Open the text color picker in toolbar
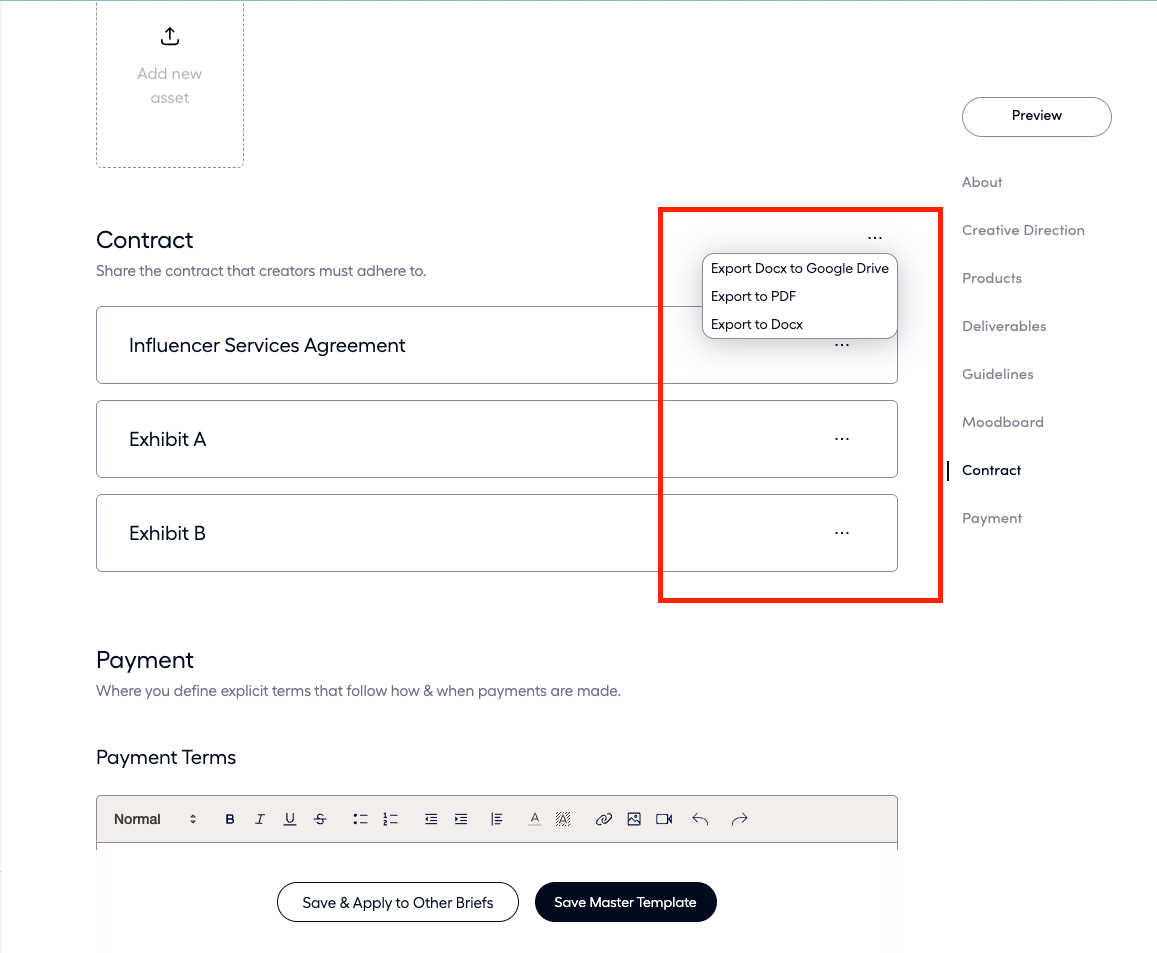 [x=535, y=819]
